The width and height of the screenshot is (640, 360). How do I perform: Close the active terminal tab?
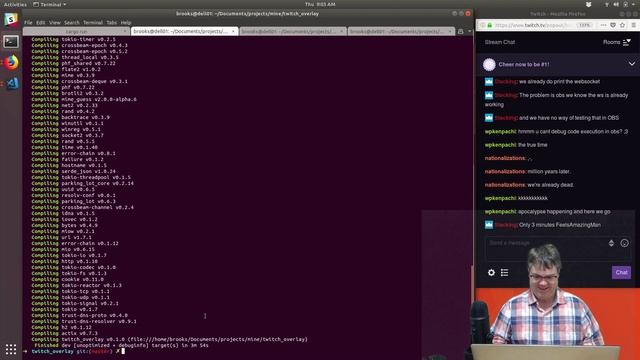pos(233,31)
